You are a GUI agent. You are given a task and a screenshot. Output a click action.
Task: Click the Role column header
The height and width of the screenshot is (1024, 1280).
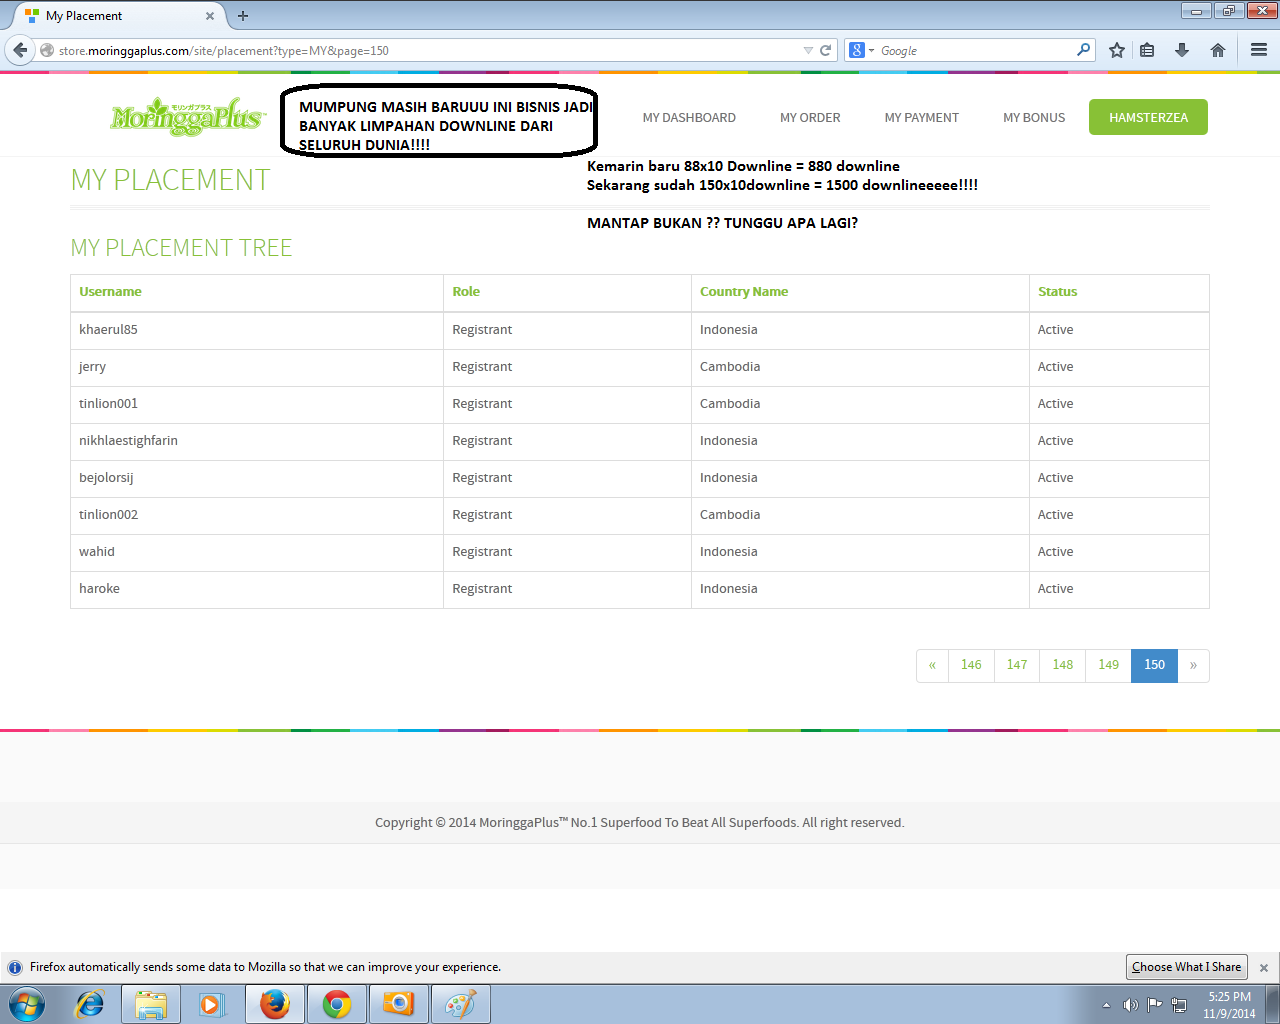[466, 292]
